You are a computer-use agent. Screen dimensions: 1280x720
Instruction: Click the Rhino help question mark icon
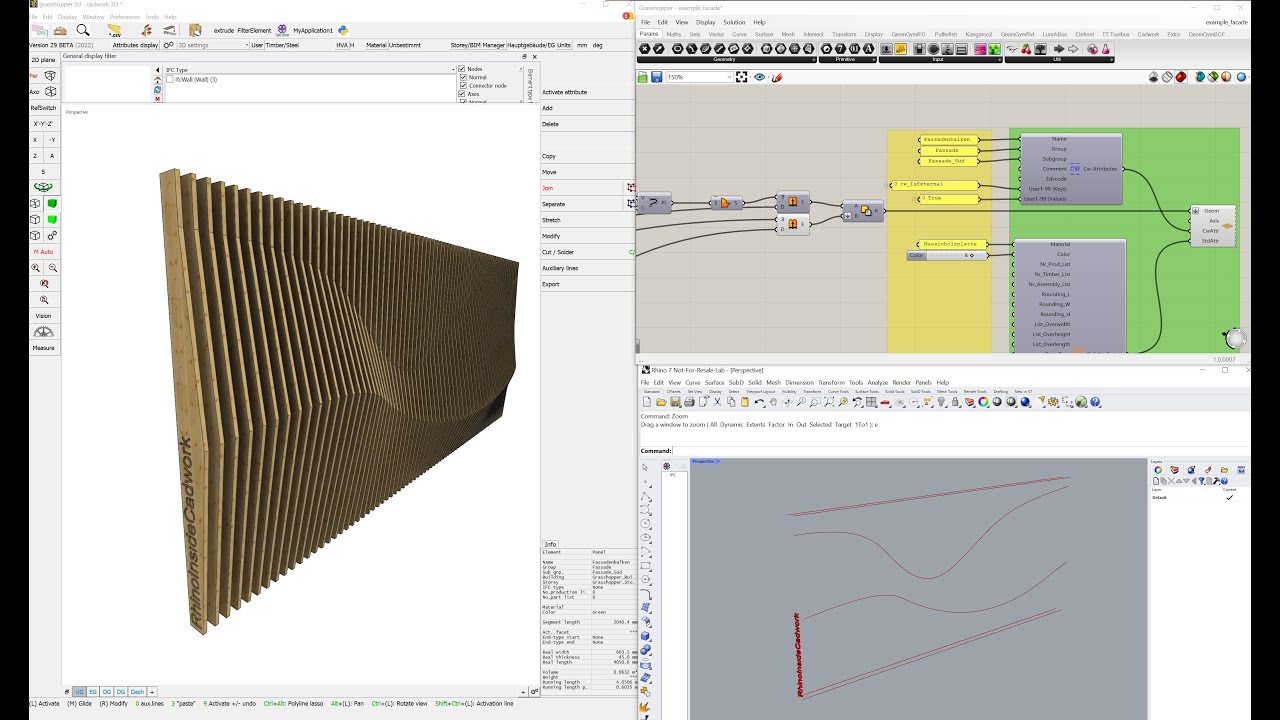pyautogui.click(x=1096, y=402)
